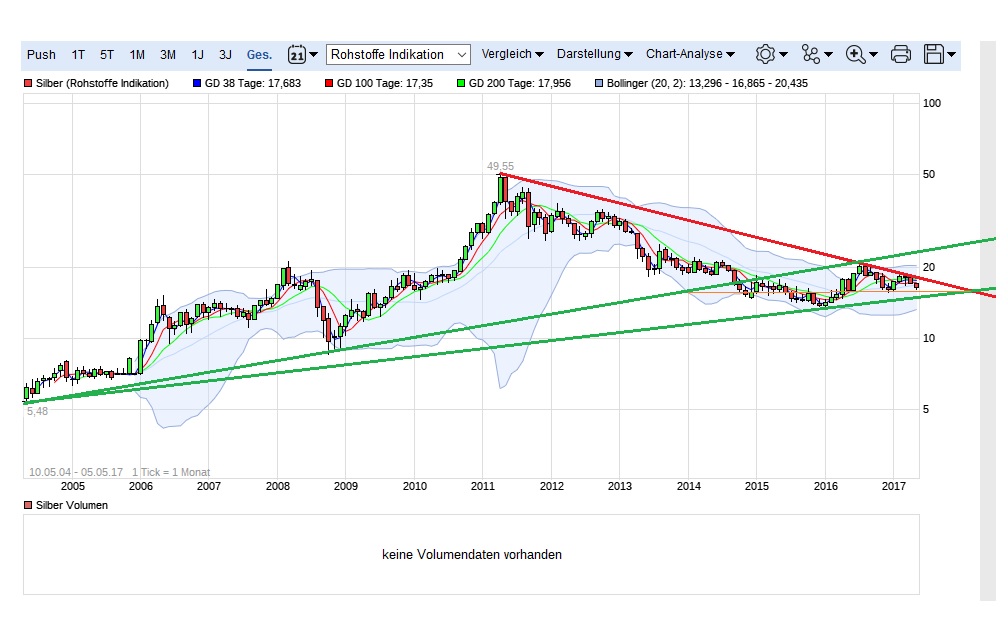
Task: Click the Silber Volumen legend square
Action: click(28, 506)
